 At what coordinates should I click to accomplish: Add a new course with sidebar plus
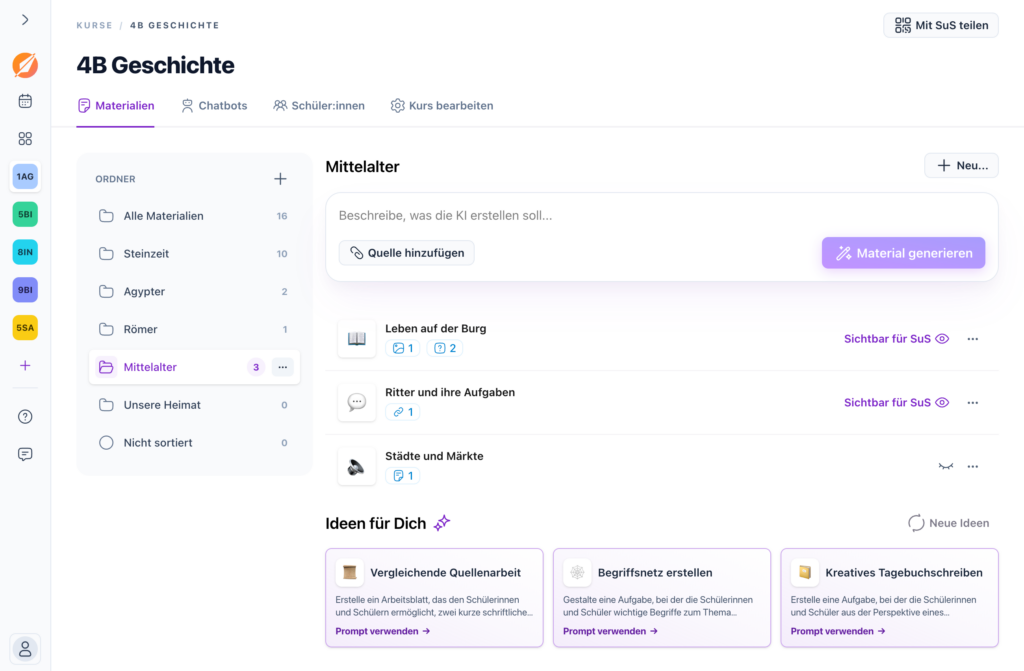pos(25,366)
